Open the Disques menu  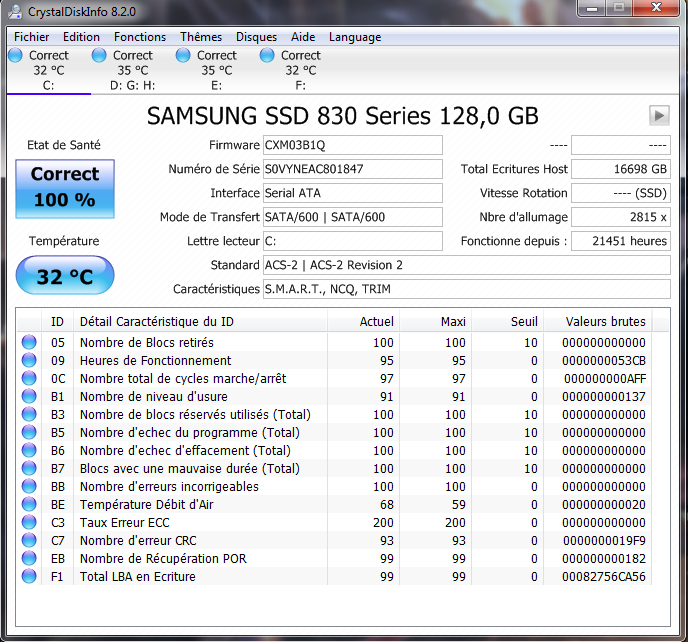click(x=256, y=37)
